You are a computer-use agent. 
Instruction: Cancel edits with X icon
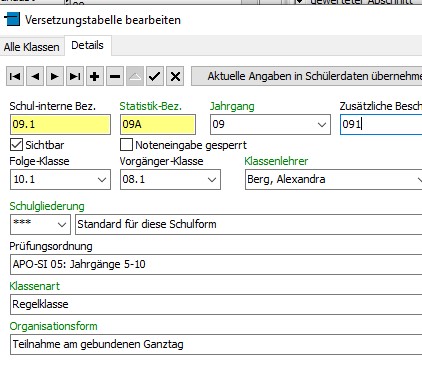coord(175,76)
